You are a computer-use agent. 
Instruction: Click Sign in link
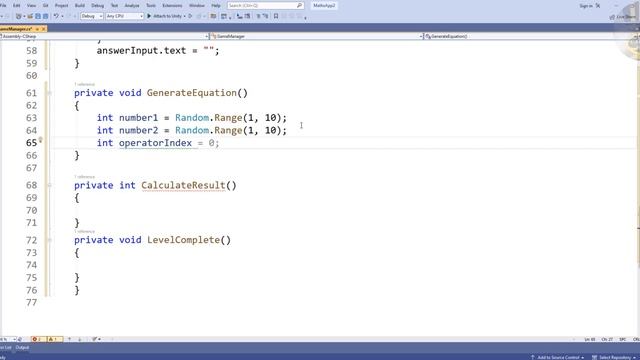[586, 6]
